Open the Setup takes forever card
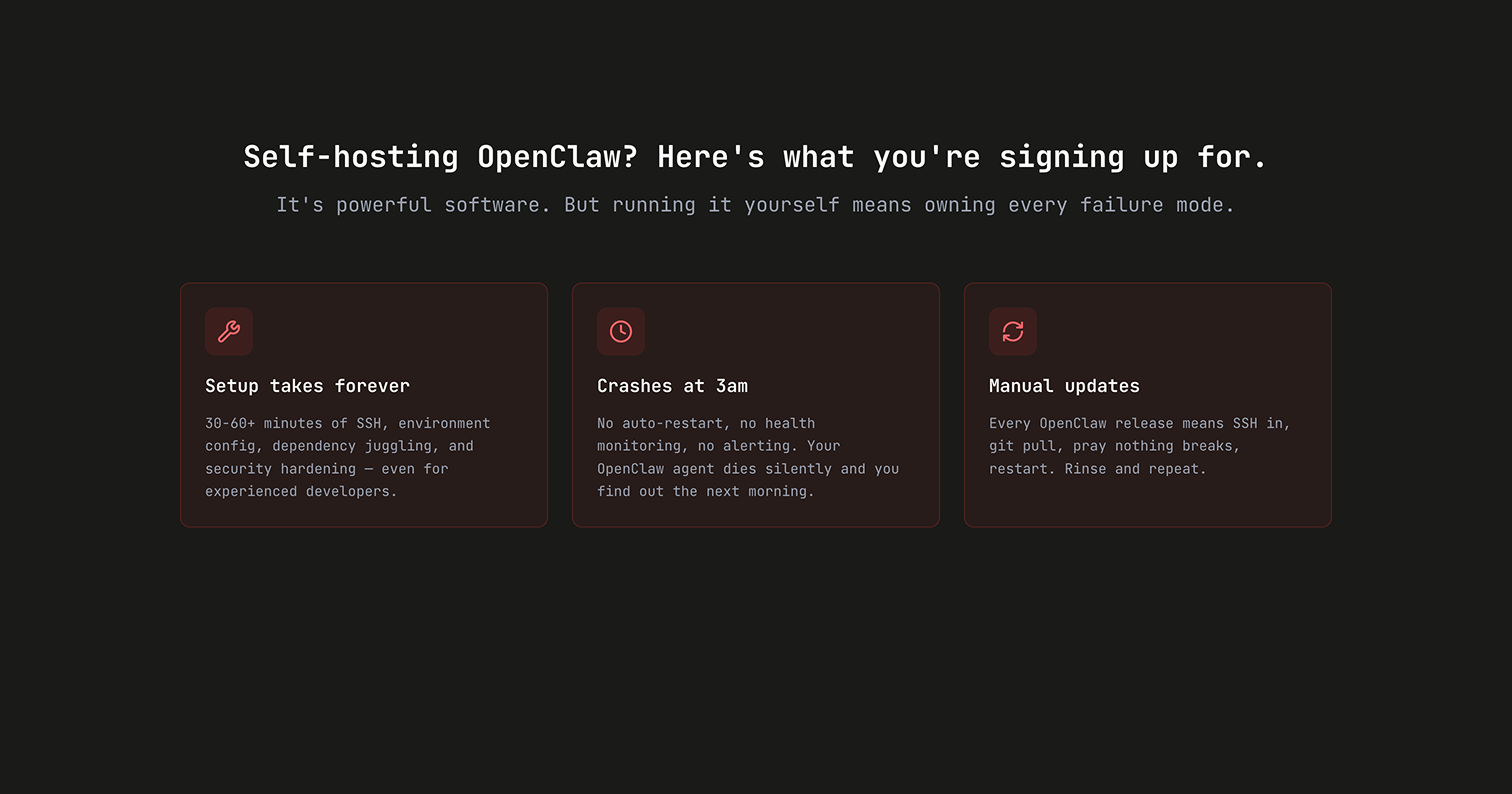Image resolution: width=1512 pixels, height=794 pixels. (x=363, y=404)
